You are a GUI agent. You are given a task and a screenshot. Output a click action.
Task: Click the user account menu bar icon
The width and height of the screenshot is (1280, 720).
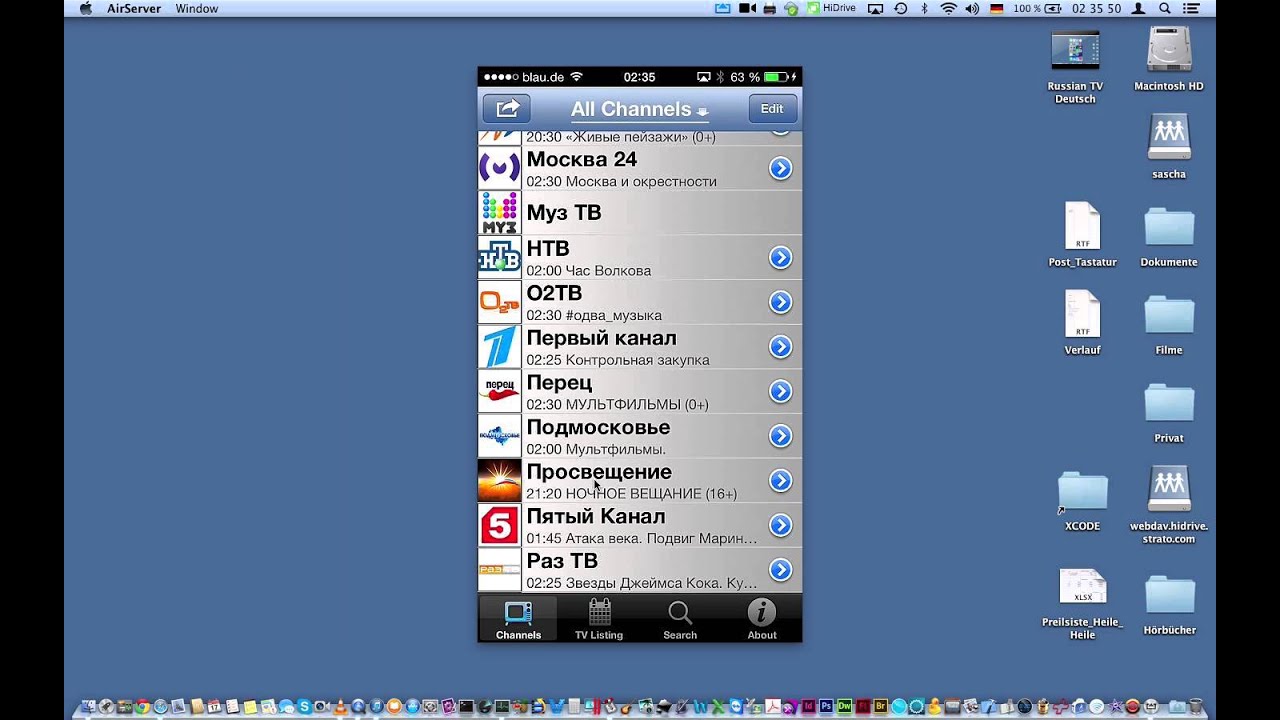coord(1139,8)
